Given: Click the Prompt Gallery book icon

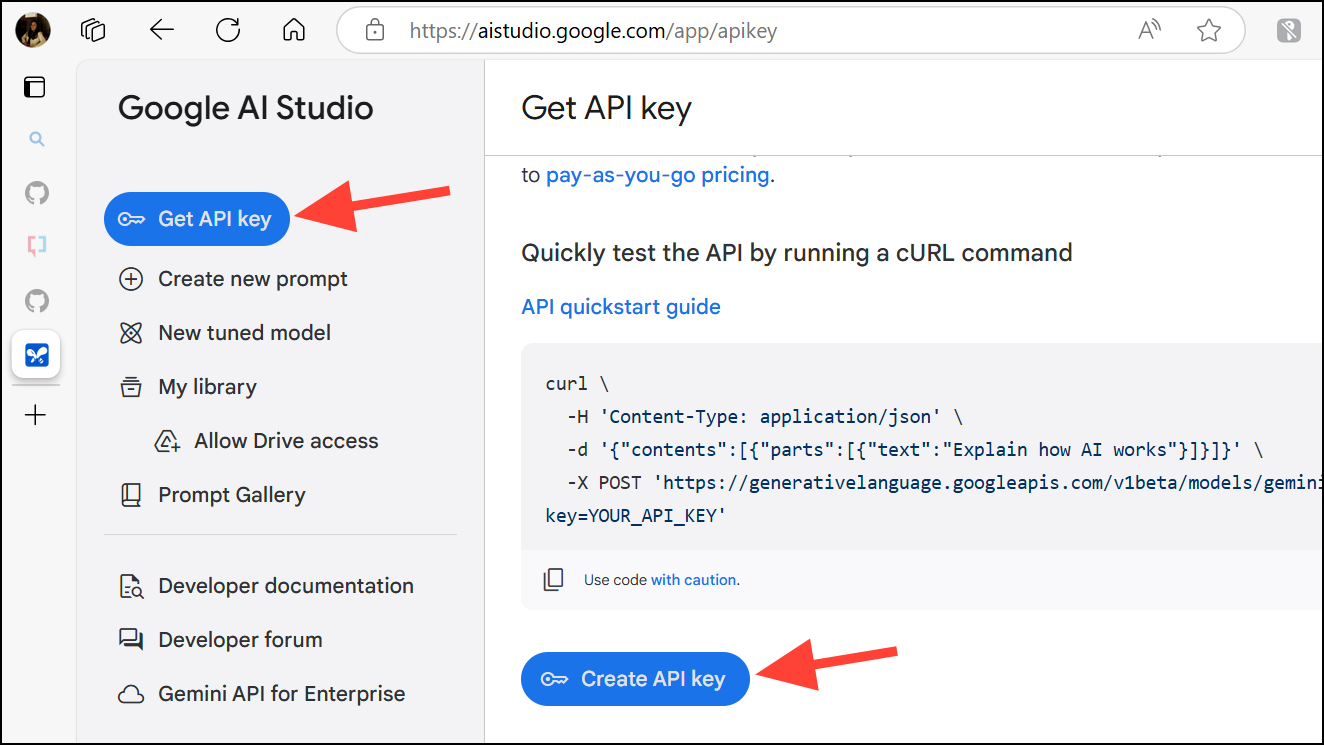Looking at the screenshot, I should pyautogui.click(x=131, y=495).
